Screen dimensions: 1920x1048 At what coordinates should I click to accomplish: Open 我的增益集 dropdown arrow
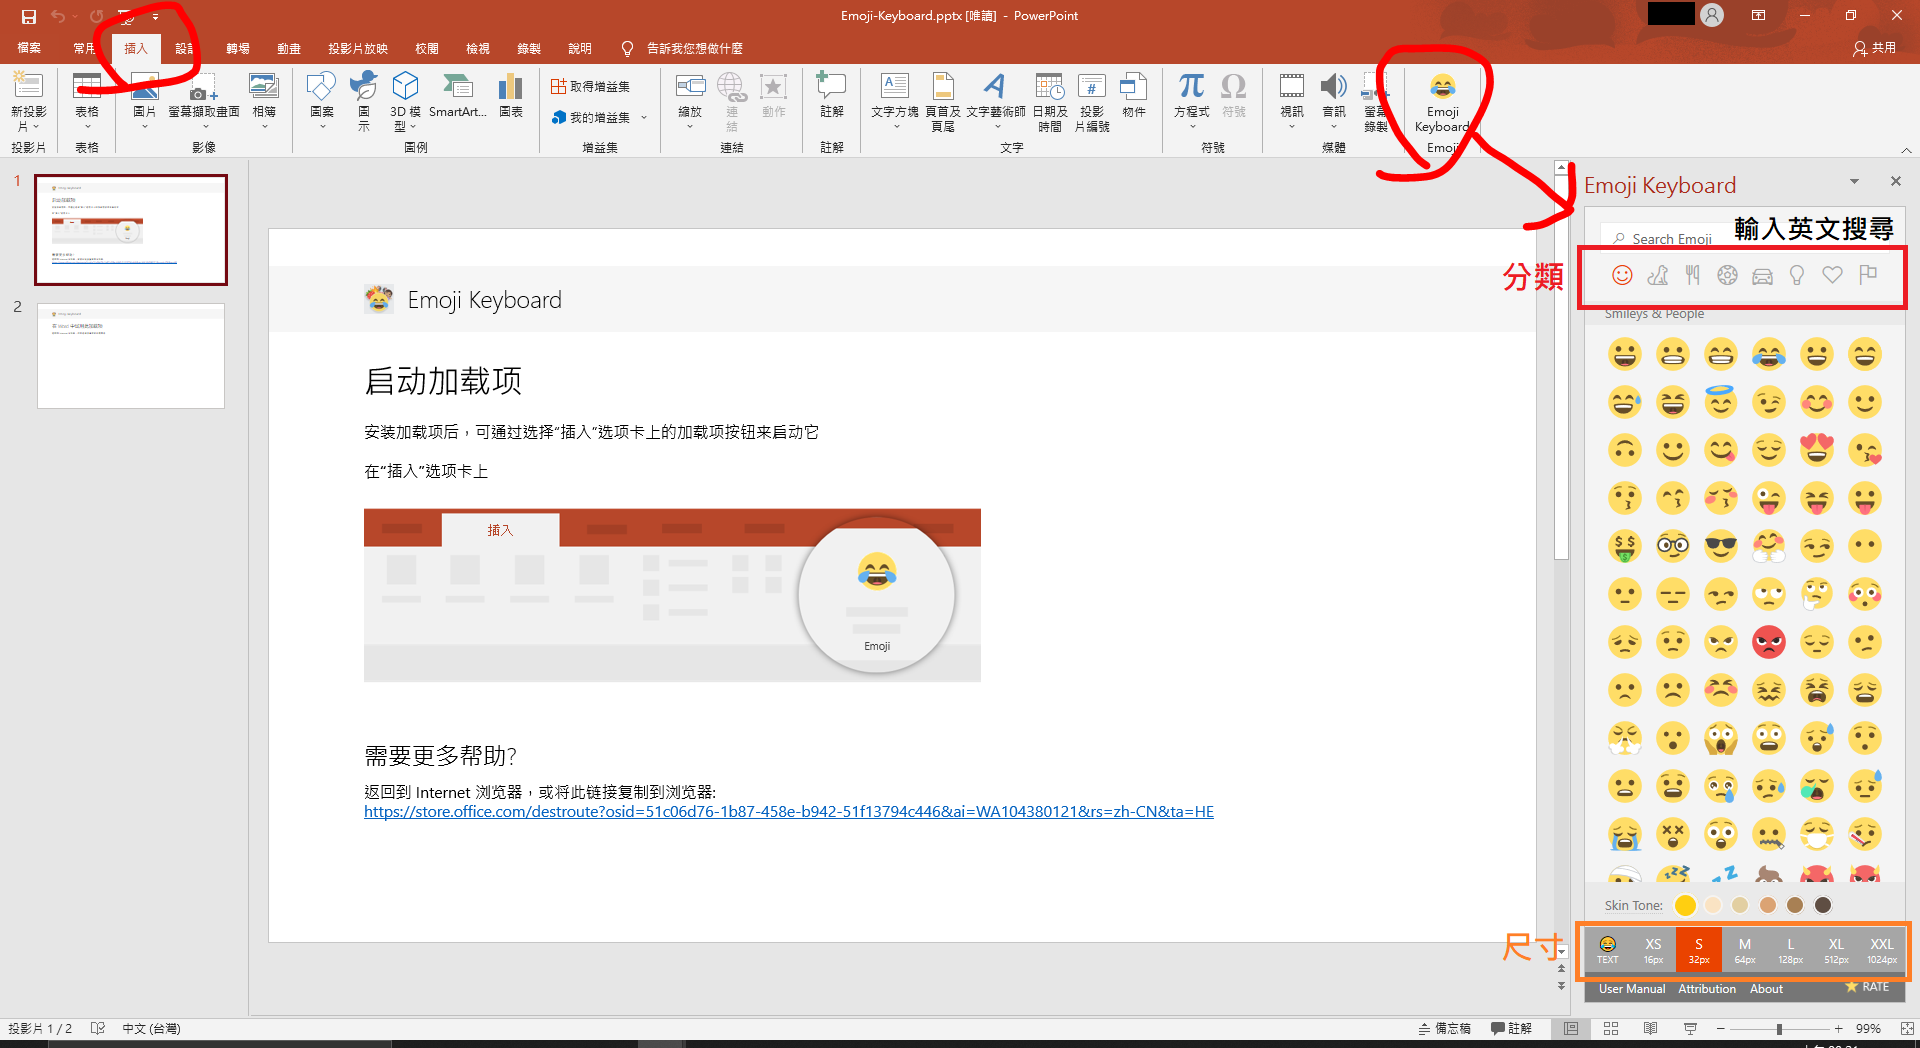(644, 118)
